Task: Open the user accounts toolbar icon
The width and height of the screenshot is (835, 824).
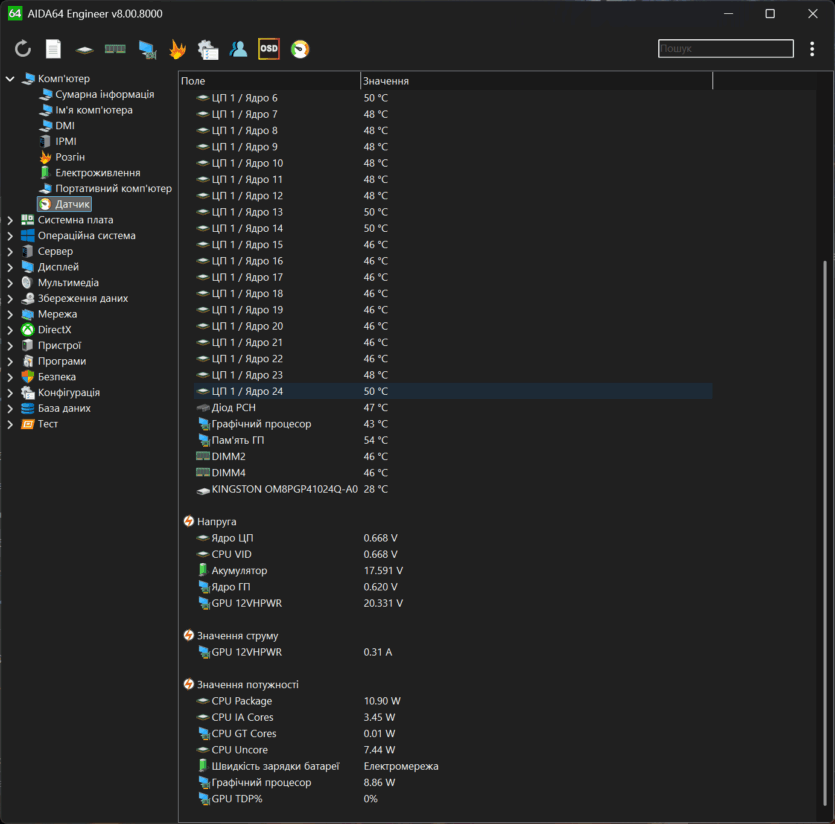Action: coord(238,49)
